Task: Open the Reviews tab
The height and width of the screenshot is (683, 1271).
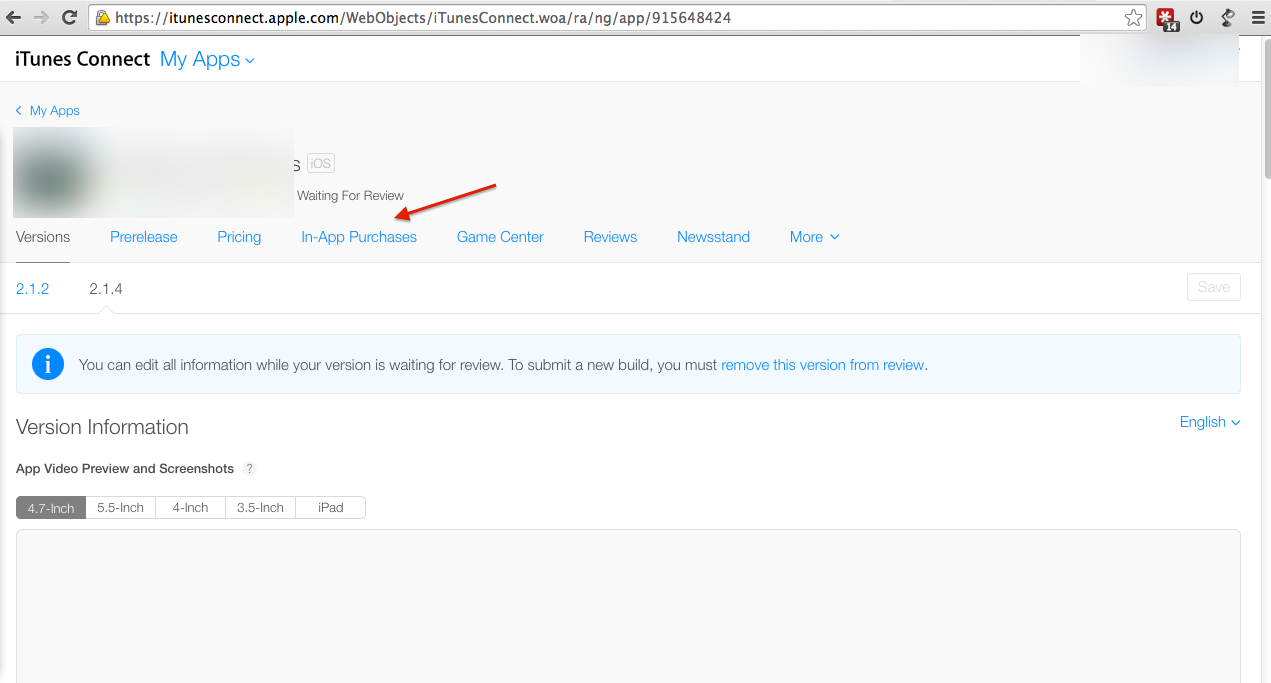Action: 610,237
